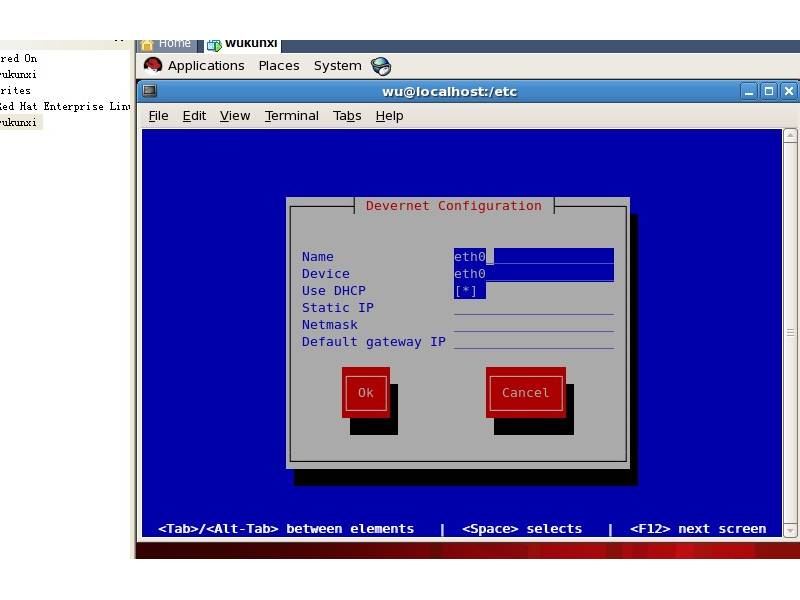The height and width of the screenshot is (600, 800).
Task: Toggle the Use DHCP checkbox
Action: point(469,291)
